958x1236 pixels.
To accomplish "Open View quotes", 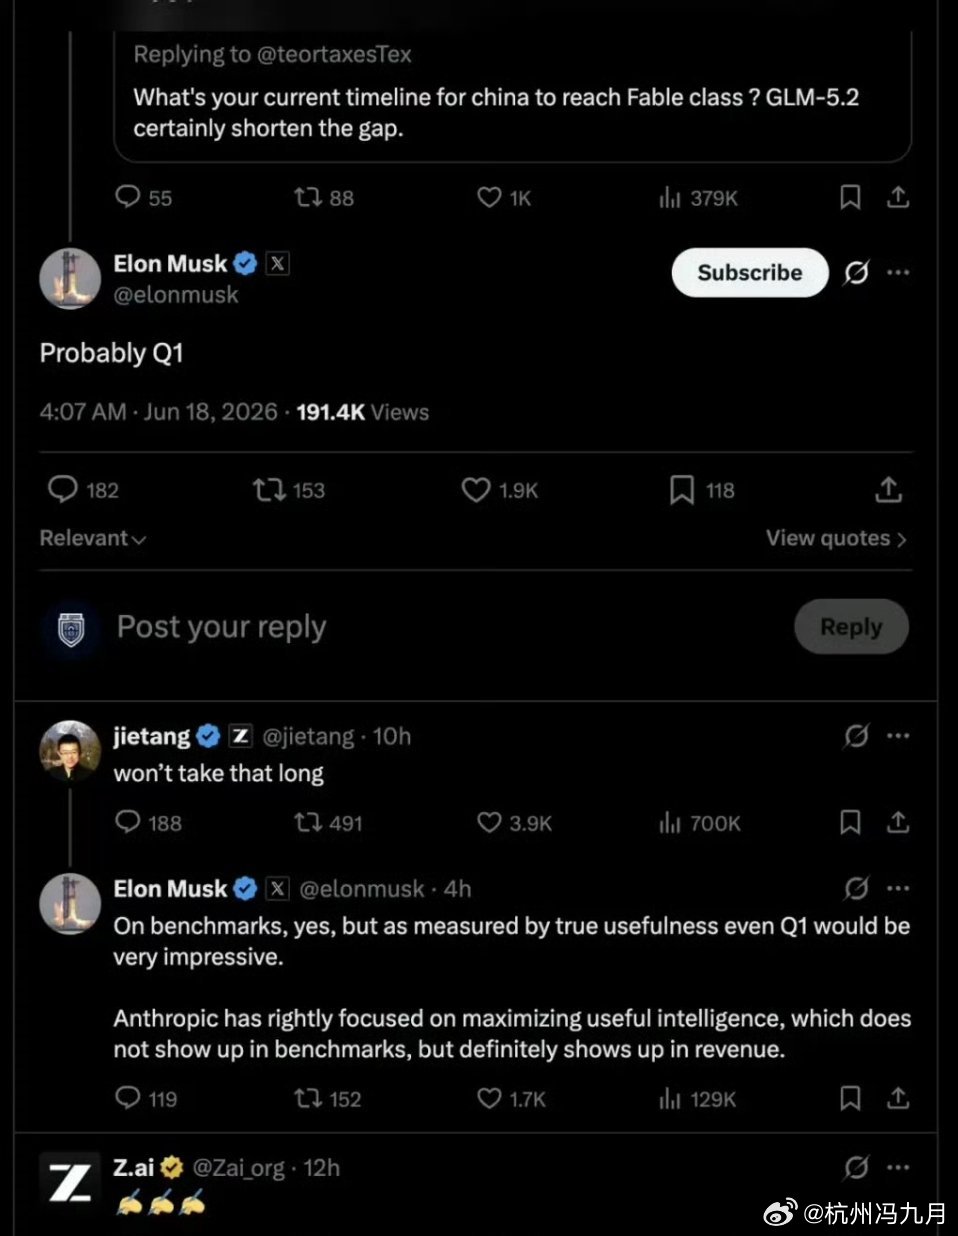I will coord(836,538).
